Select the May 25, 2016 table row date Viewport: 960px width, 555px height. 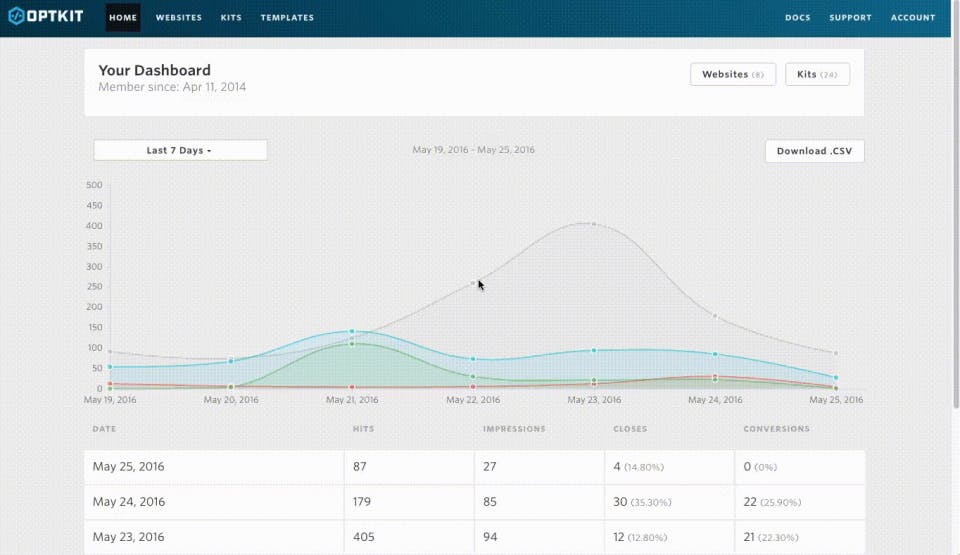click(129, 466)
